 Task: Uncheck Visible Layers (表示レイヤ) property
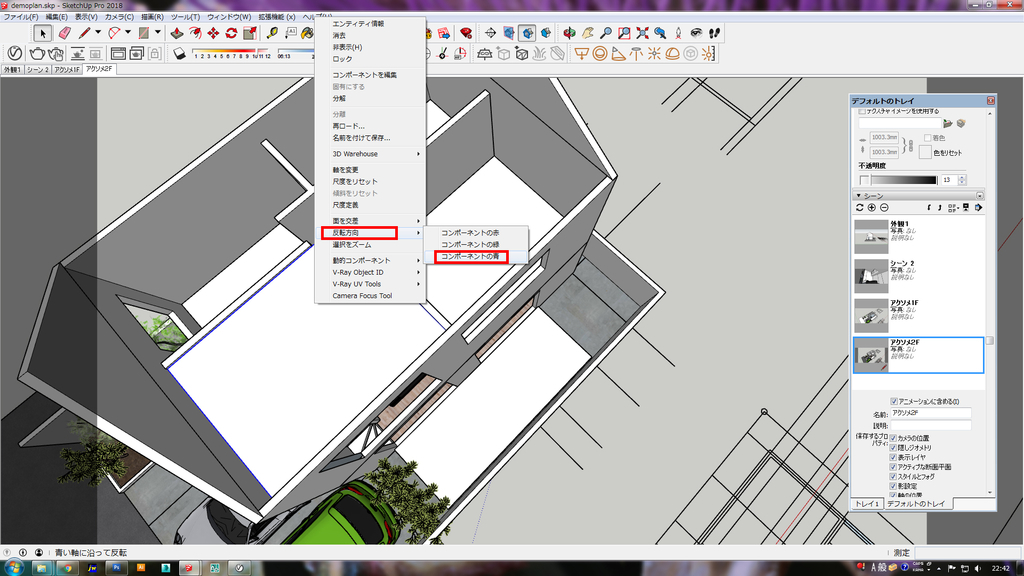(x=893, y=458)
